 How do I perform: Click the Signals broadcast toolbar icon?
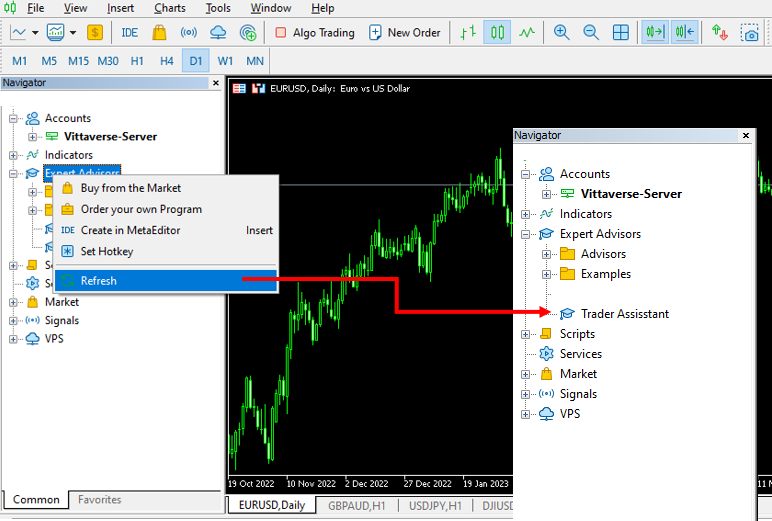pyautogui.click(x=189, y=33)
